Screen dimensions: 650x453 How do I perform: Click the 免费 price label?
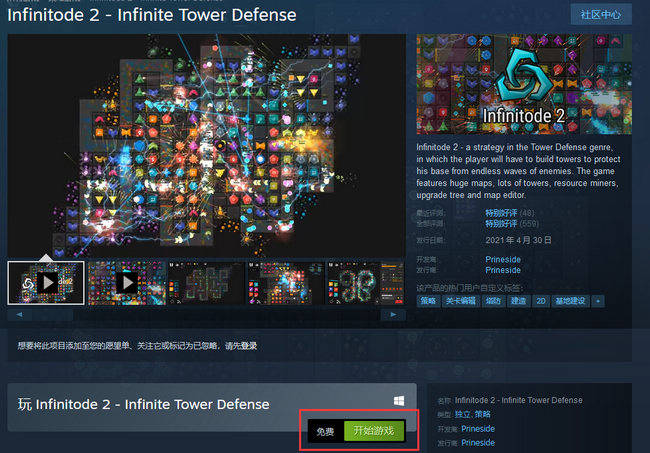click(x=325, y=431)
